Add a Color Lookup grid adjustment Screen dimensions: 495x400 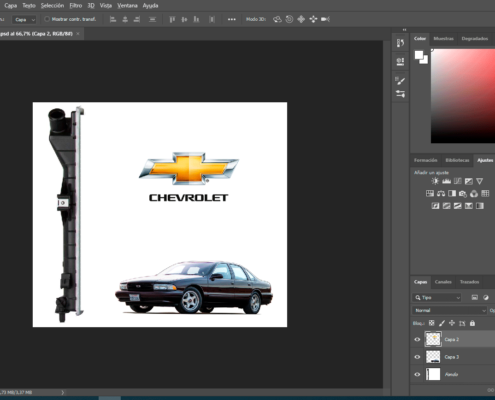[485, 193]
